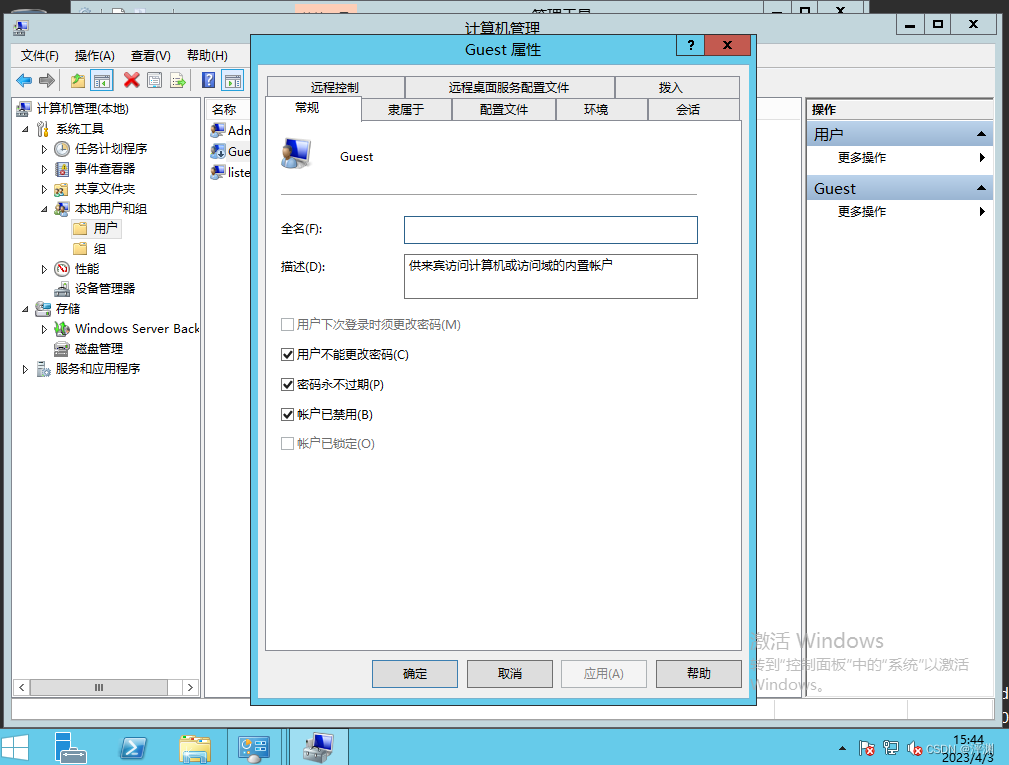Select the 组 folder in tree
This screenshot has width=1009, height=765.
click(x=89, y=249)
